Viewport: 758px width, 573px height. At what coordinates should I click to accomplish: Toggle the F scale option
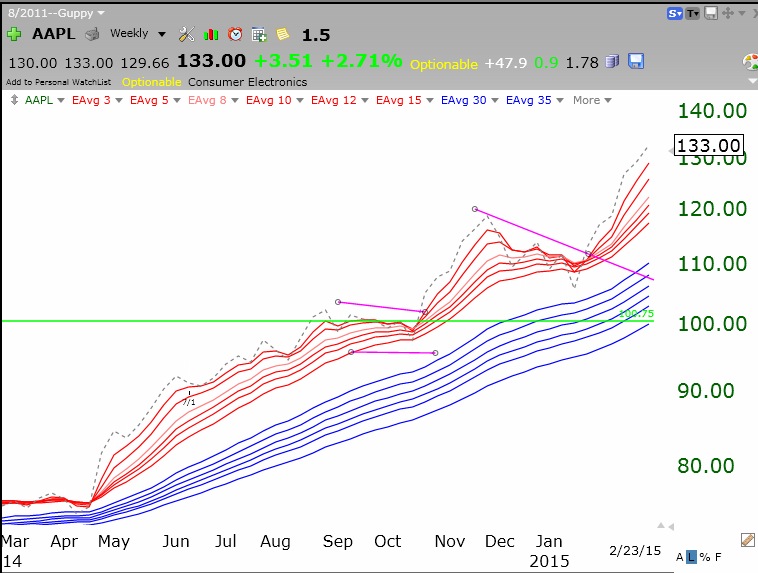tap(718, 558)
